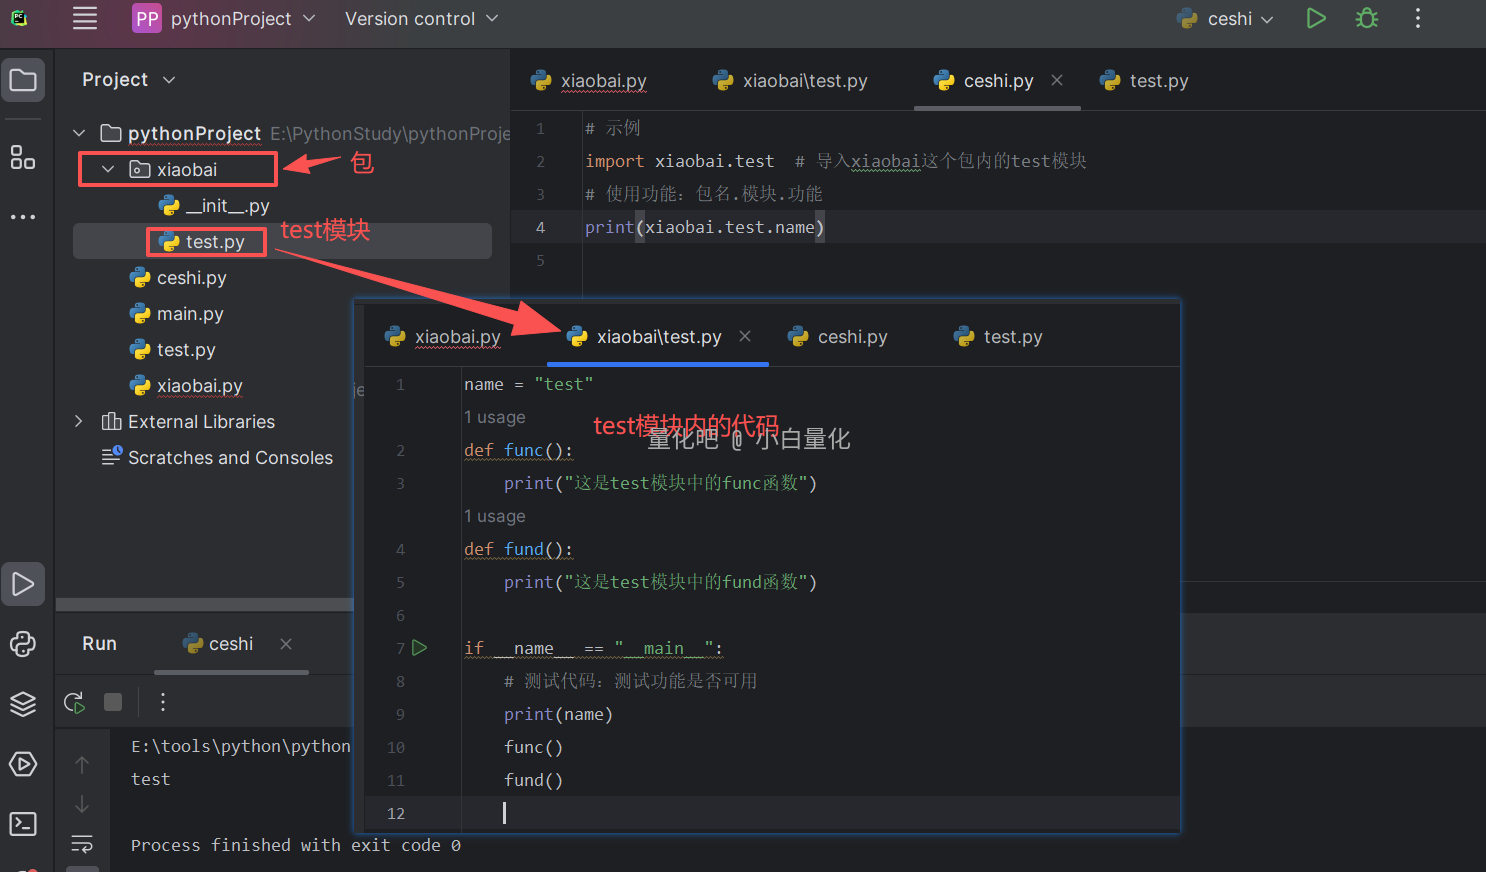The image size is (1486, 872).
Task: Open the Terminal tool window
Action: click(23, 824)
